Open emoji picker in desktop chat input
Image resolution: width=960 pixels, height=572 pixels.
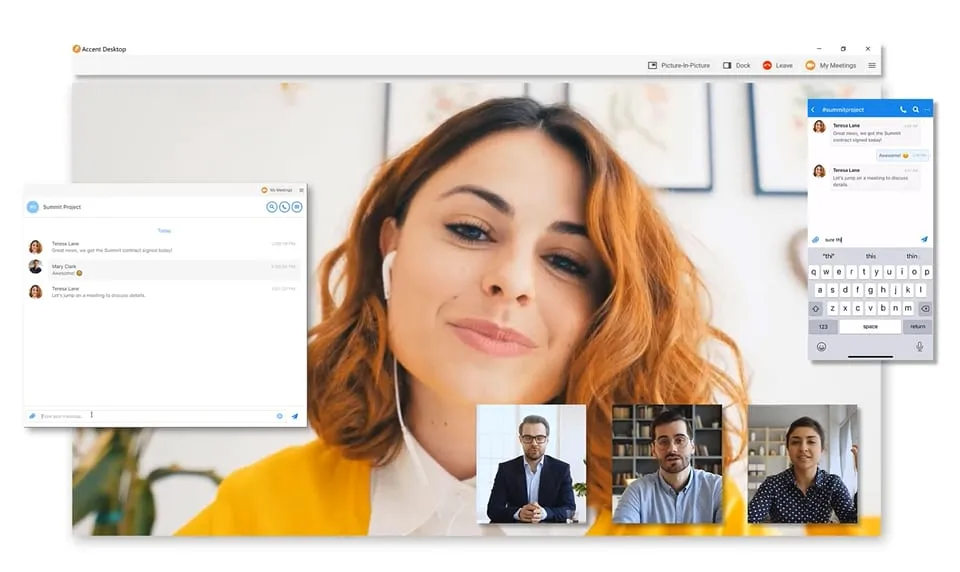(x=280, y=416)
